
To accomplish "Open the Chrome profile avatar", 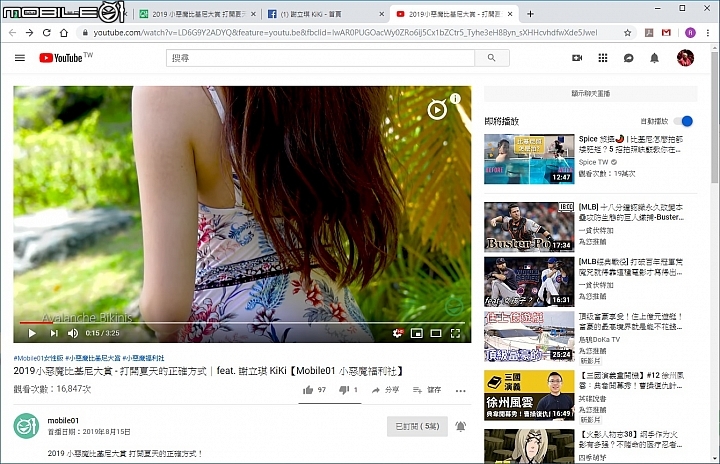I will point(690,33).
